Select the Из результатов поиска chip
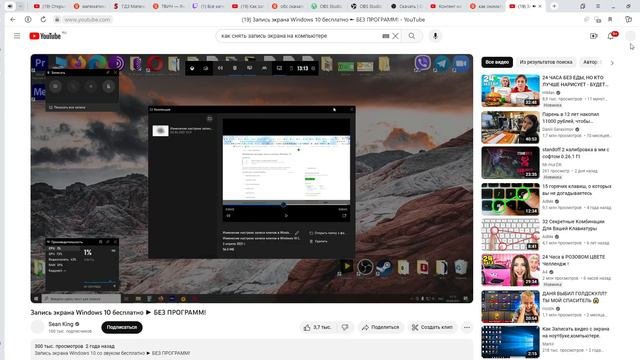Viewport: 640px width, 360px height. point(546,62)
